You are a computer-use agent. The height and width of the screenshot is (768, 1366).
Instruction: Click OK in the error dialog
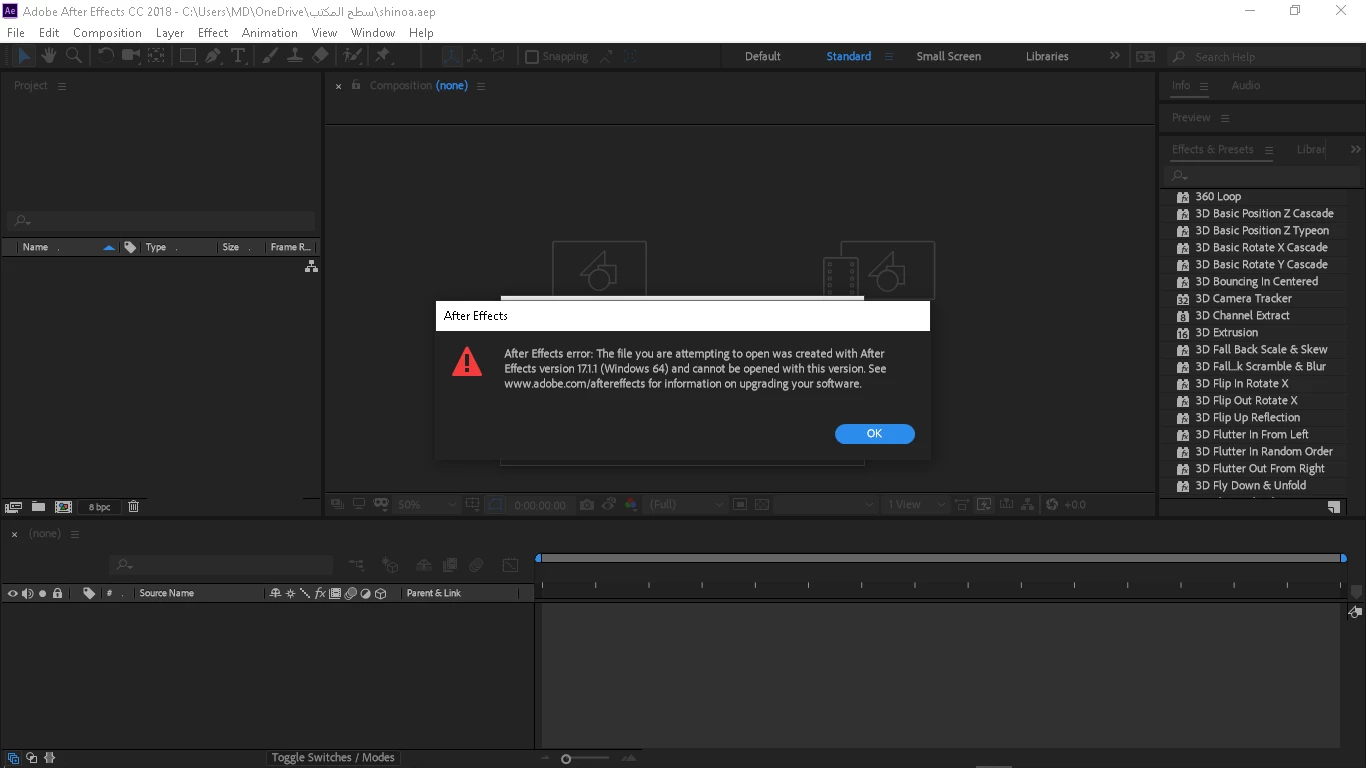(x=875, y=434)
